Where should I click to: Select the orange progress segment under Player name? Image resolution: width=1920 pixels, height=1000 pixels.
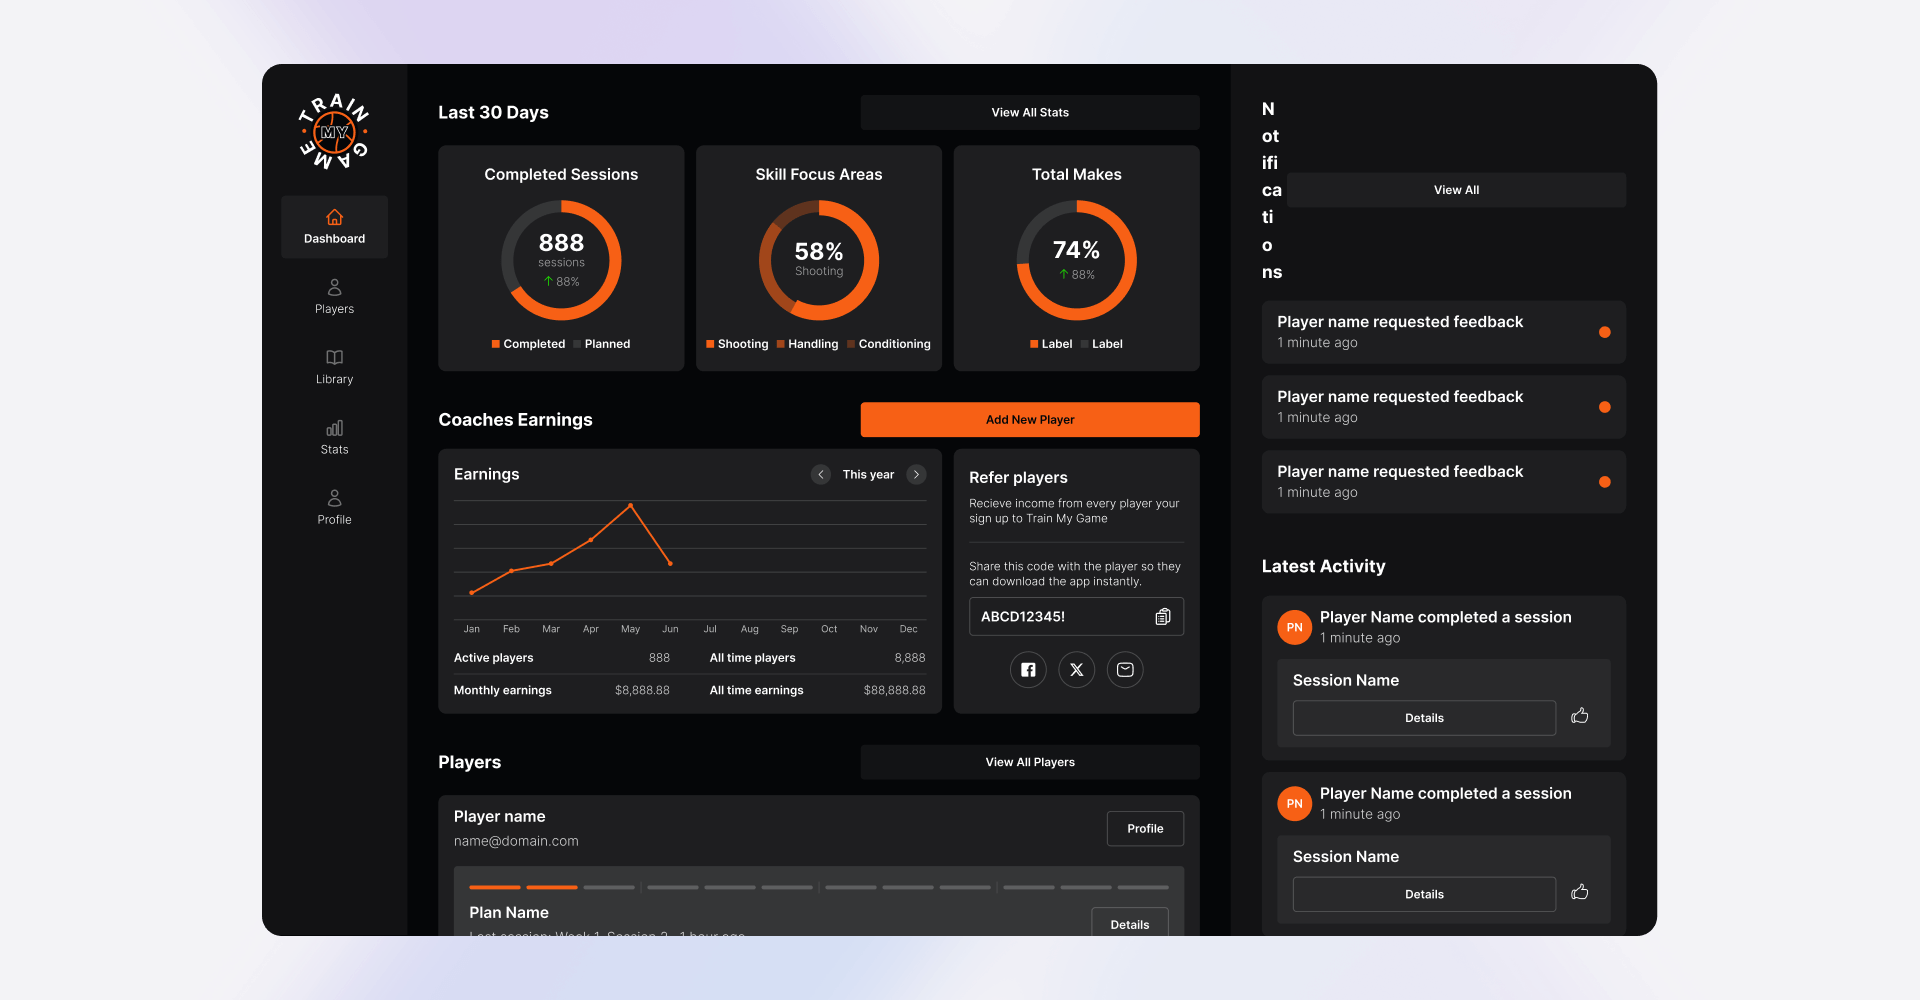(494, 887)
